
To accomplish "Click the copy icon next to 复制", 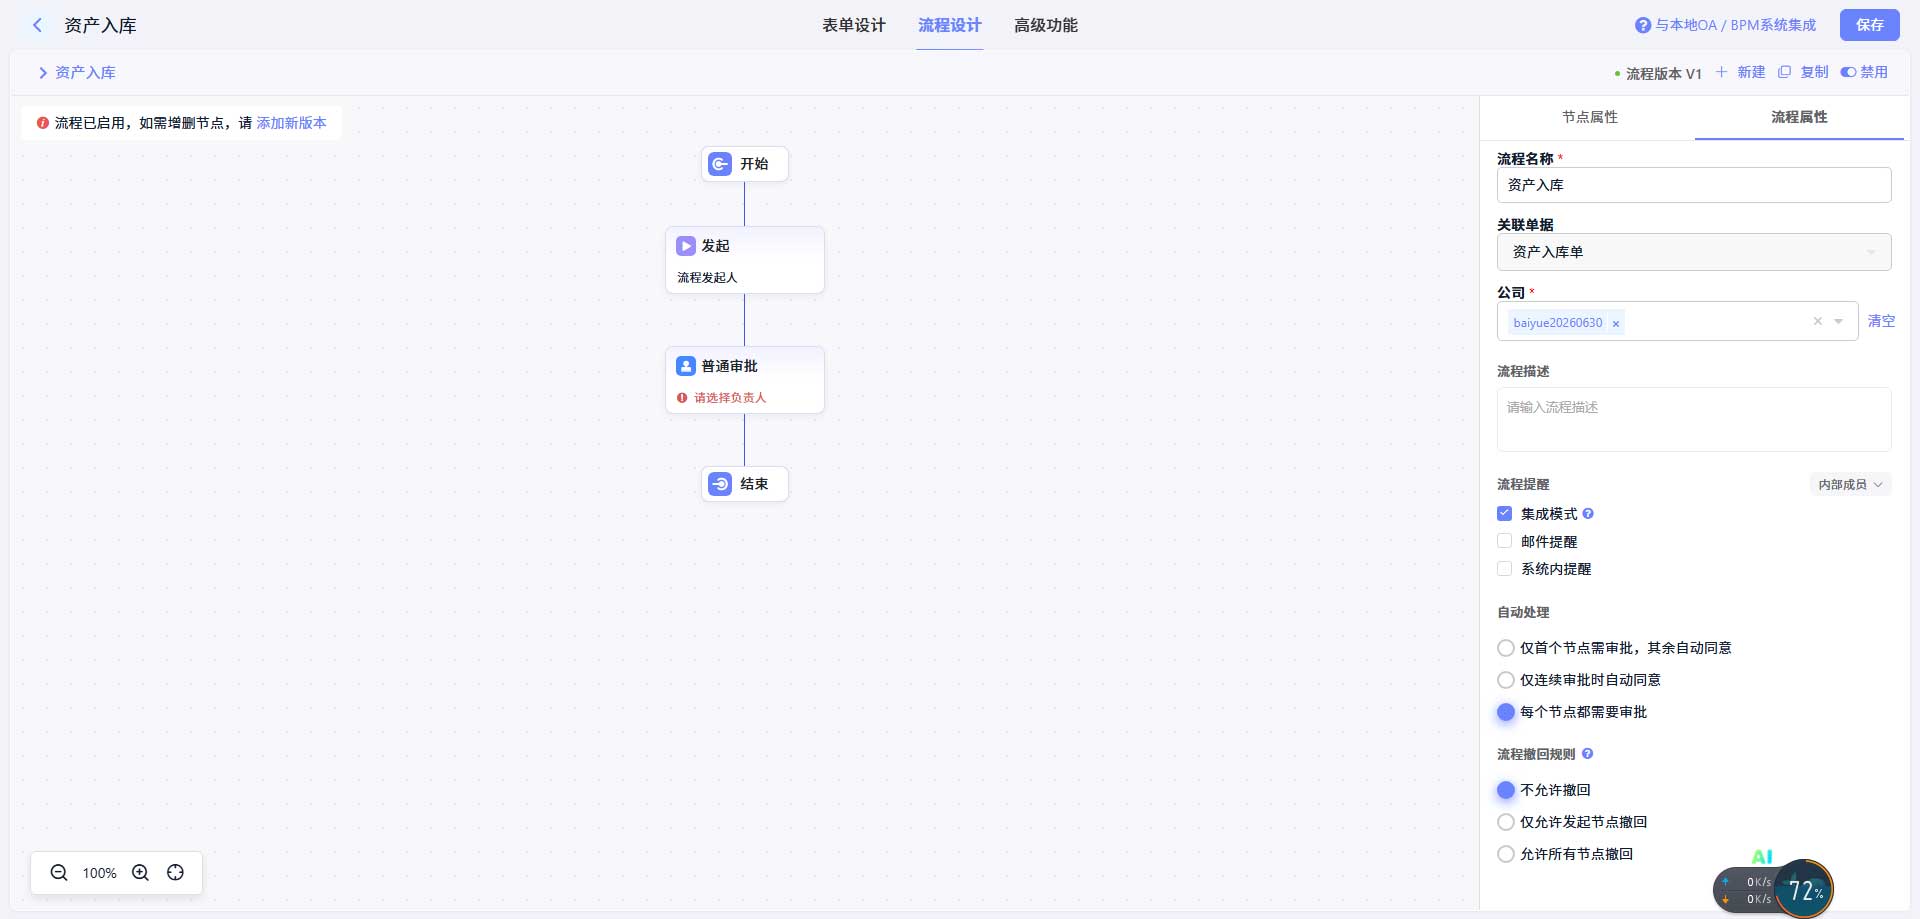I will [1784, 72].
